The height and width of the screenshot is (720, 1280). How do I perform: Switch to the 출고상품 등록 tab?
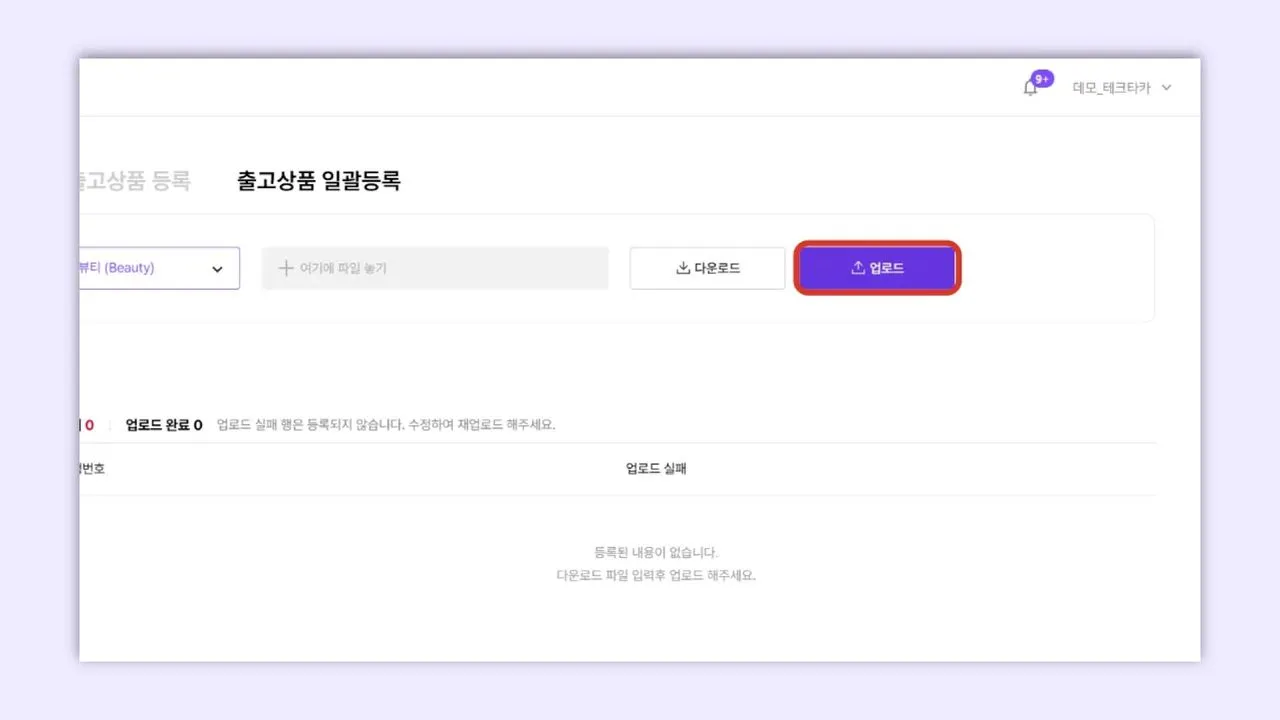(134, 181)
